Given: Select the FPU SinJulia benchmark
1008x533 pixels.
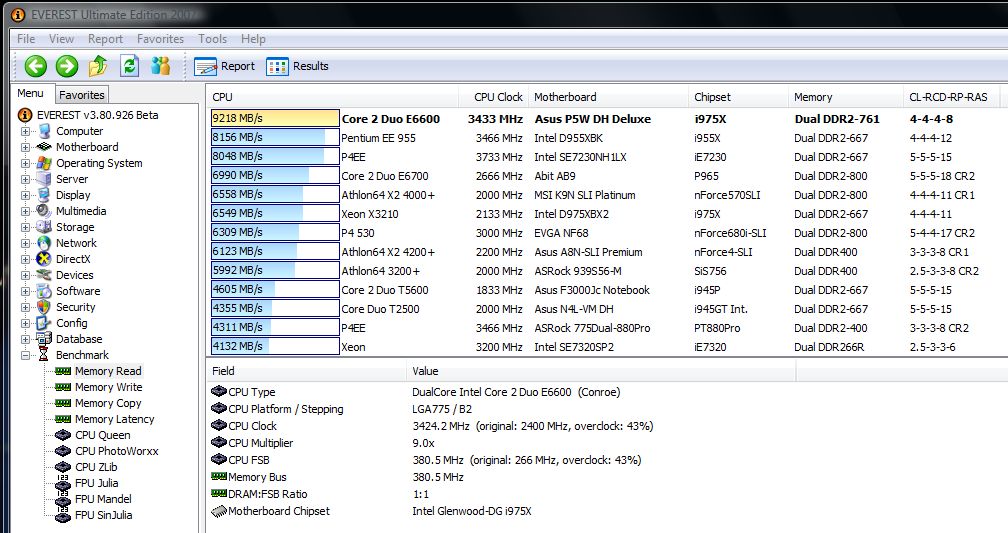Looking at the screenshot, I should click(x=104, y=515).
